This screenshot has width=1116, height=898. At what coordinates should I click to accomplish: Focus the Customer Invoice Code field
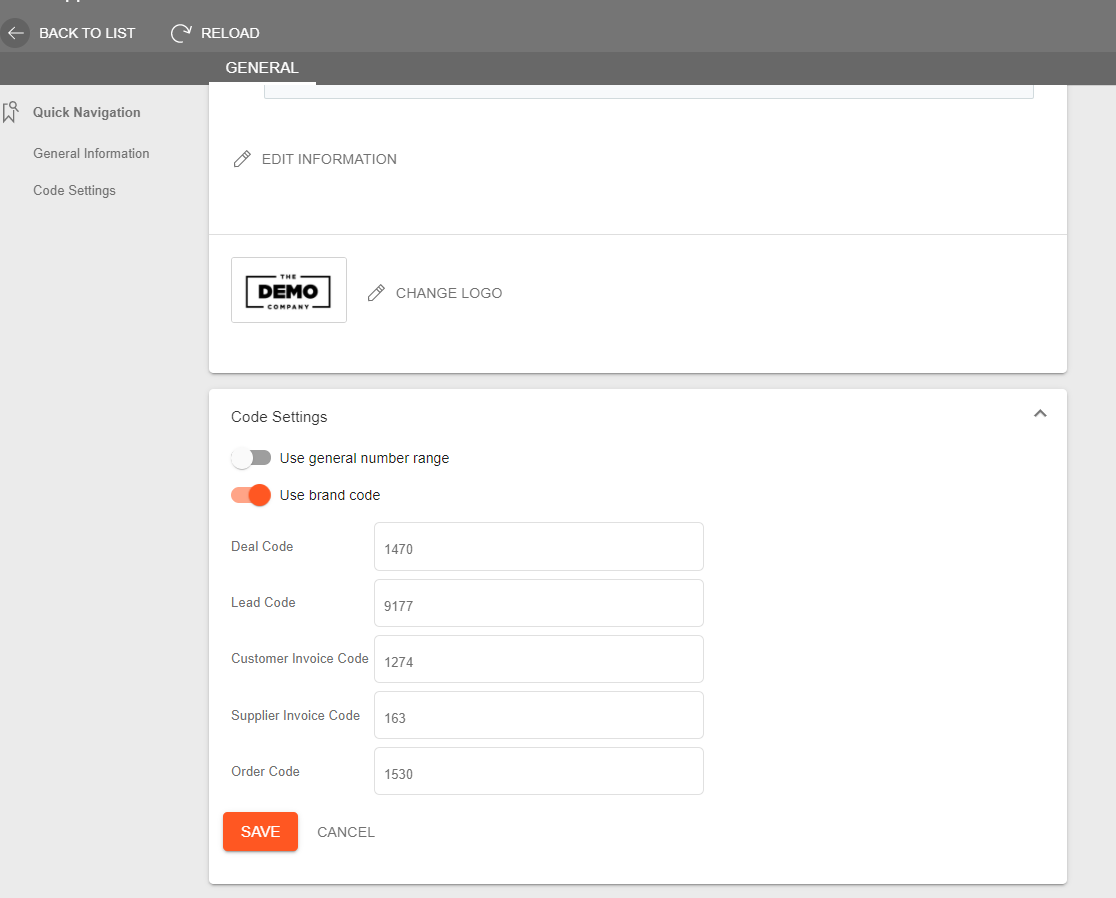coord(539,659)
